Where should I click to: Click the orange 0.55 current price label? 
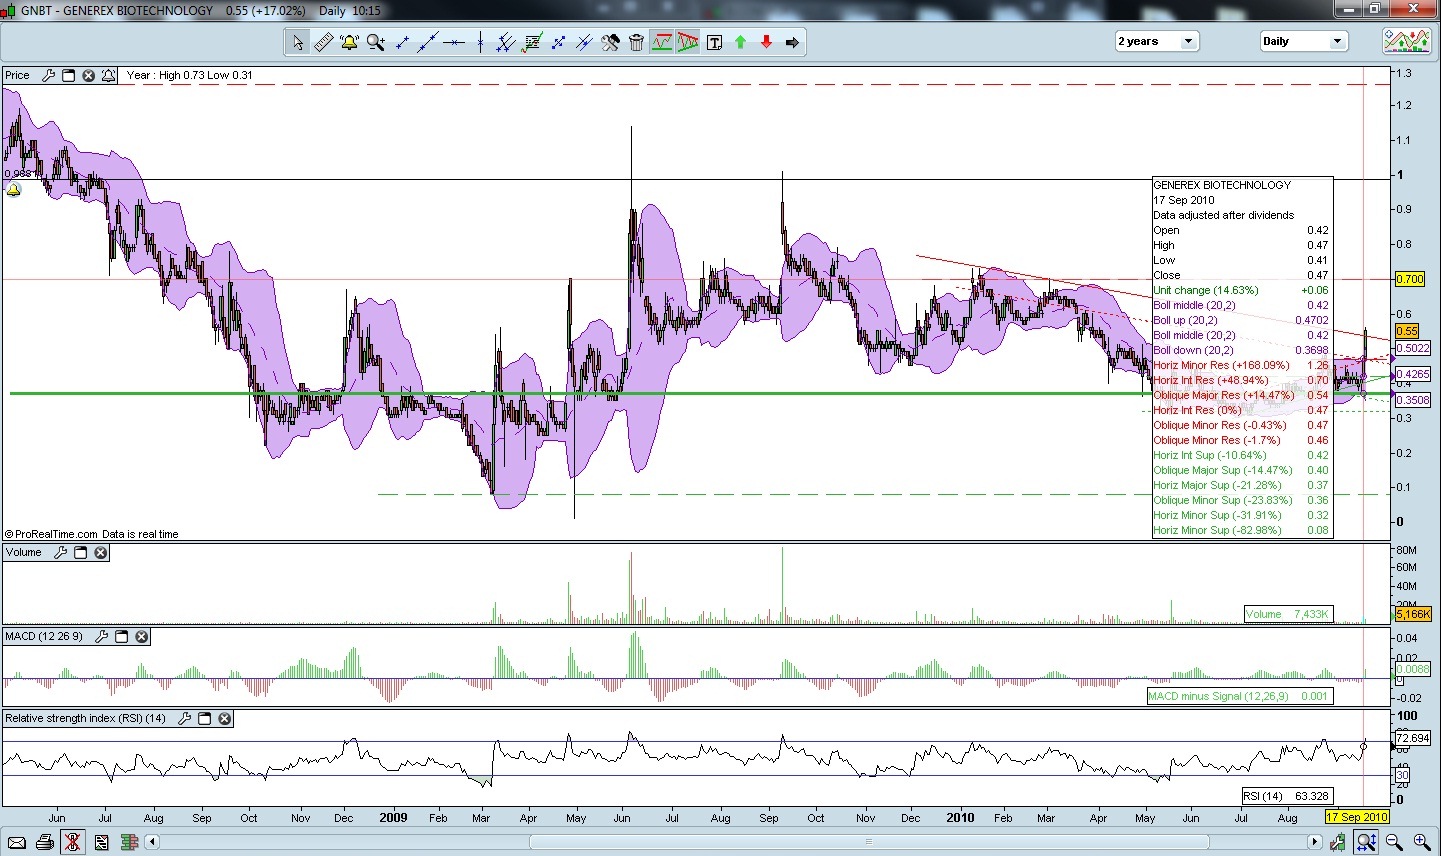1407,331
